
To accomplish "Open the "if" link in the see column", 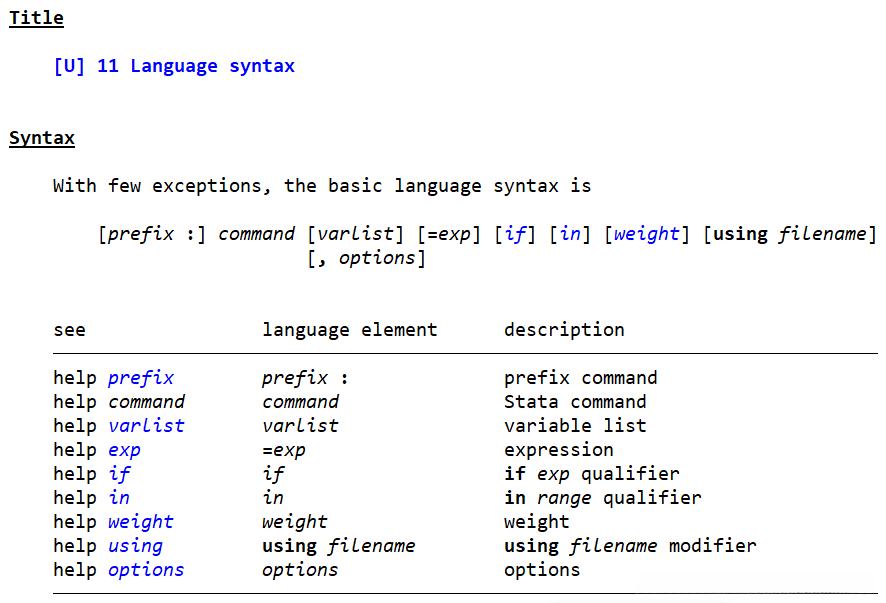I will (119, 474).
